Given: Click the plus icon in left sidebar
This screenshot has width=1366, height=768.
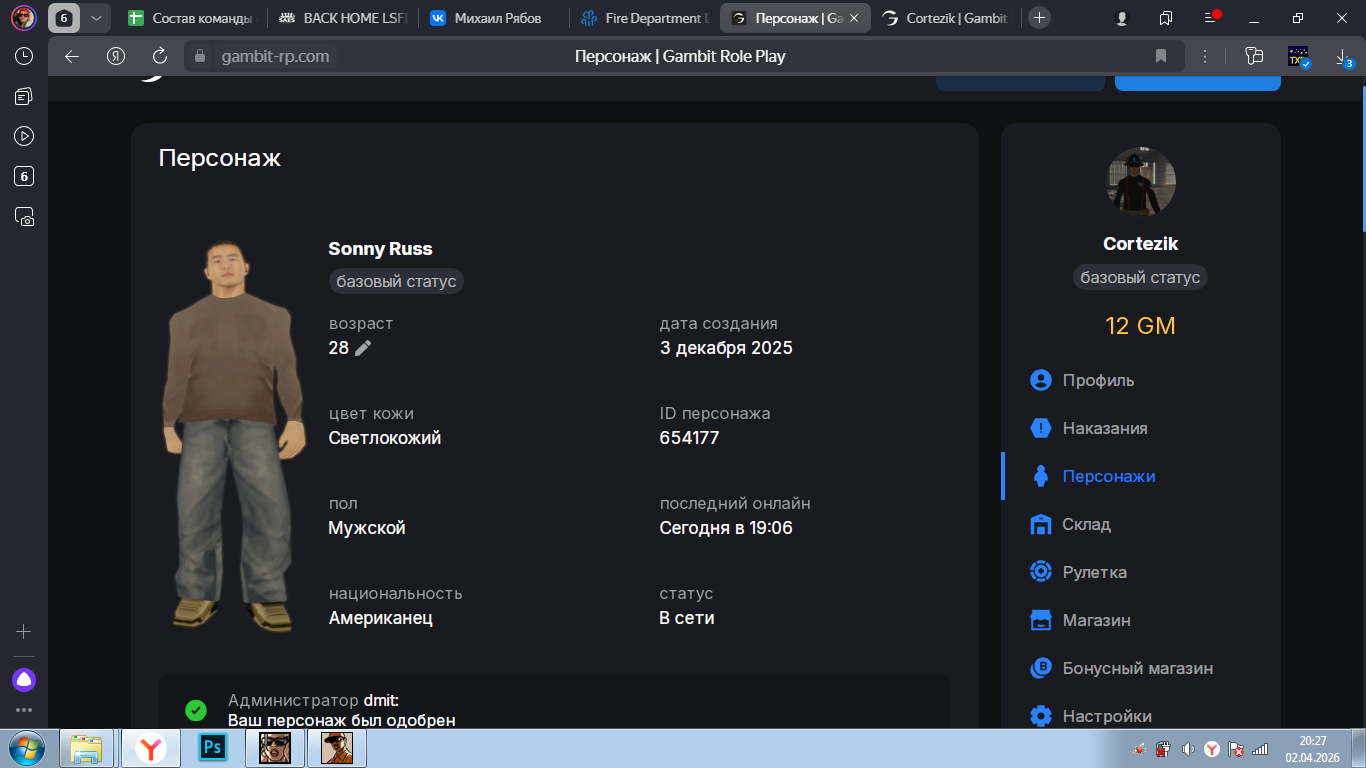Looking at the screenshot, I should pos(24,632).
